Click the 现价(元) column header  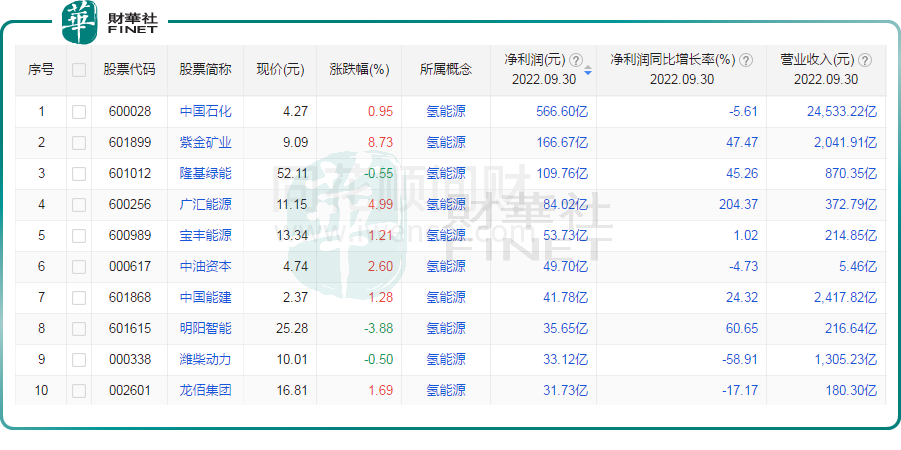tap(280, 70)
